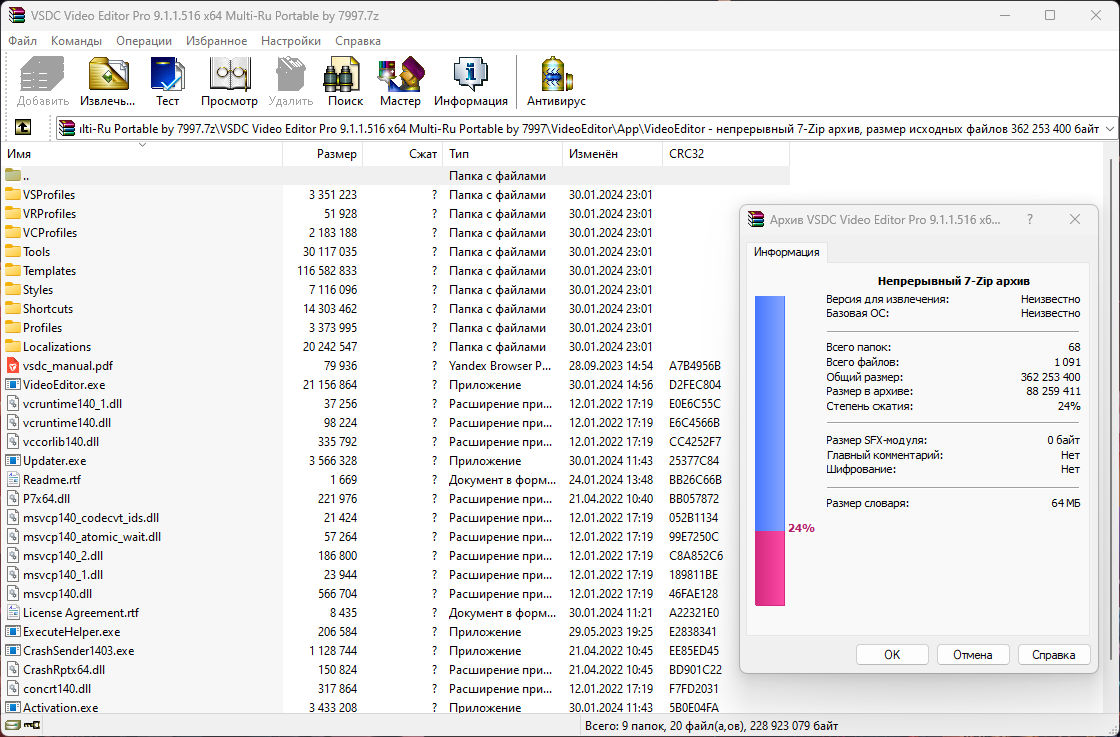Viewport: 1120px width, 737px height.
Task: Open the View (Просмотр) toolbar icon
Action: (229, 74)
